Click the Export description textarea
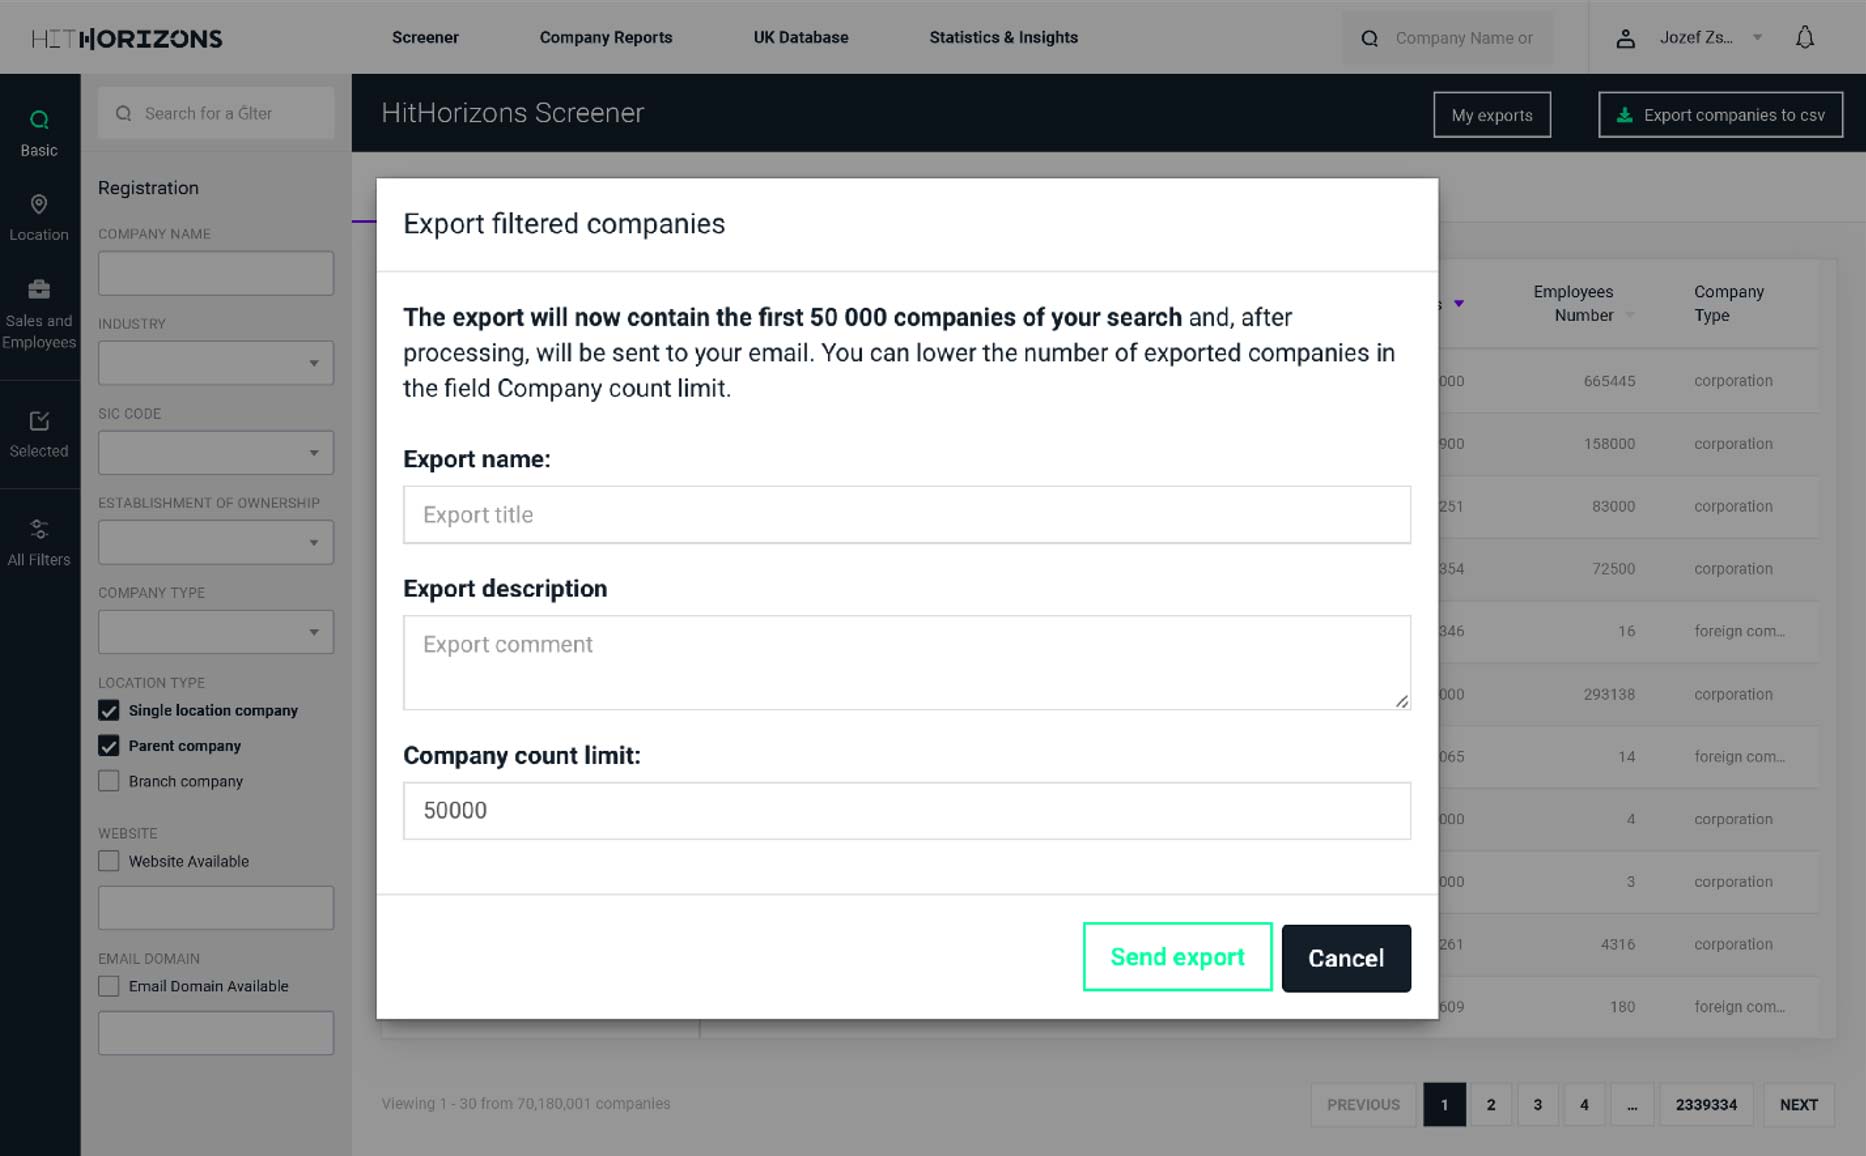Viewport: 1866px width, 1156px height. tap(907, 663)
